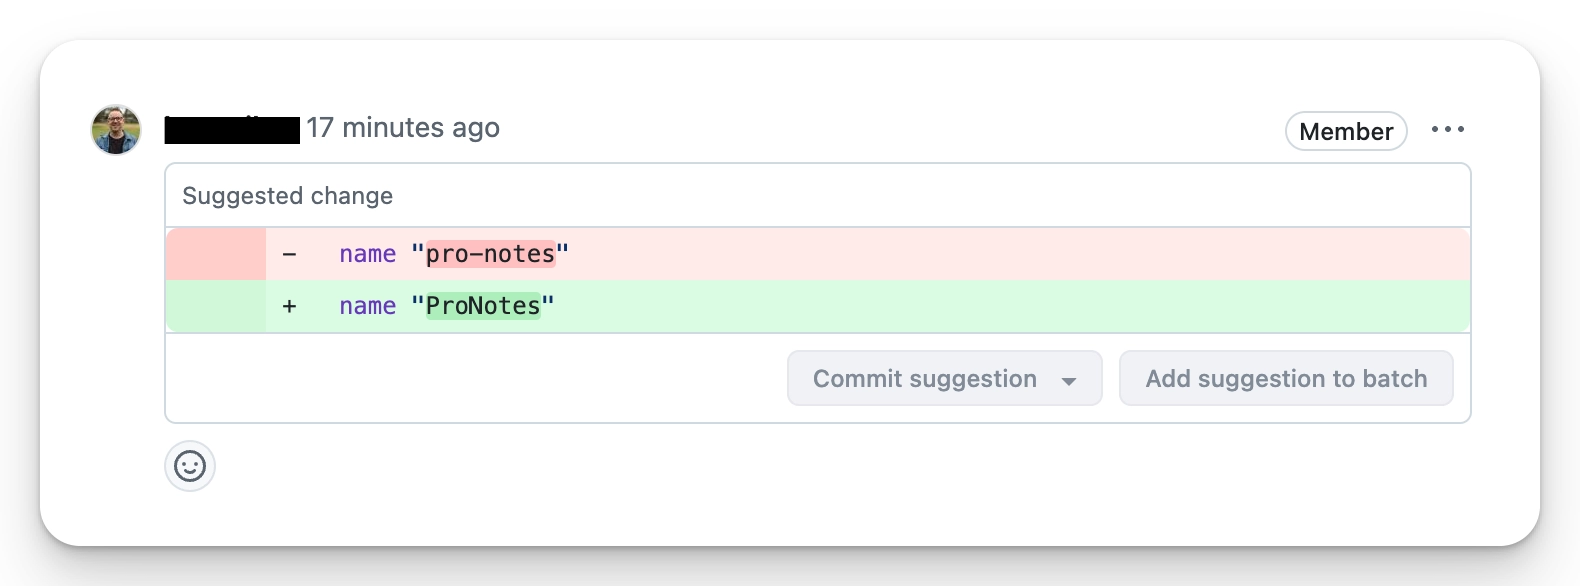Click the name keyword on the added line
The height and width of the screenshot is (586, 1580).
tap(367, 306)
